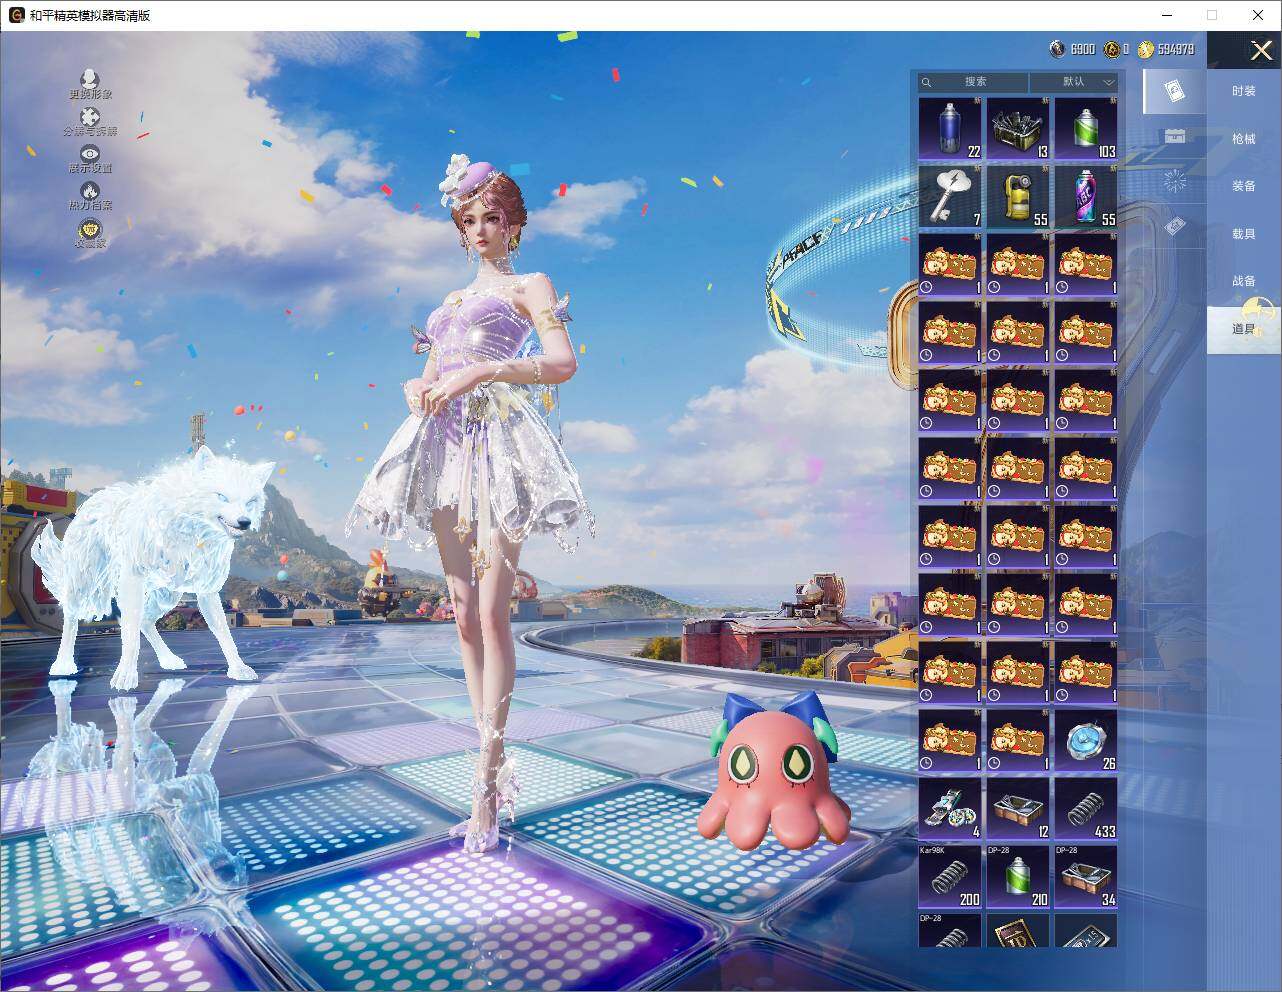Select the blue round disc item with 26

click(x=1086, y=741)
